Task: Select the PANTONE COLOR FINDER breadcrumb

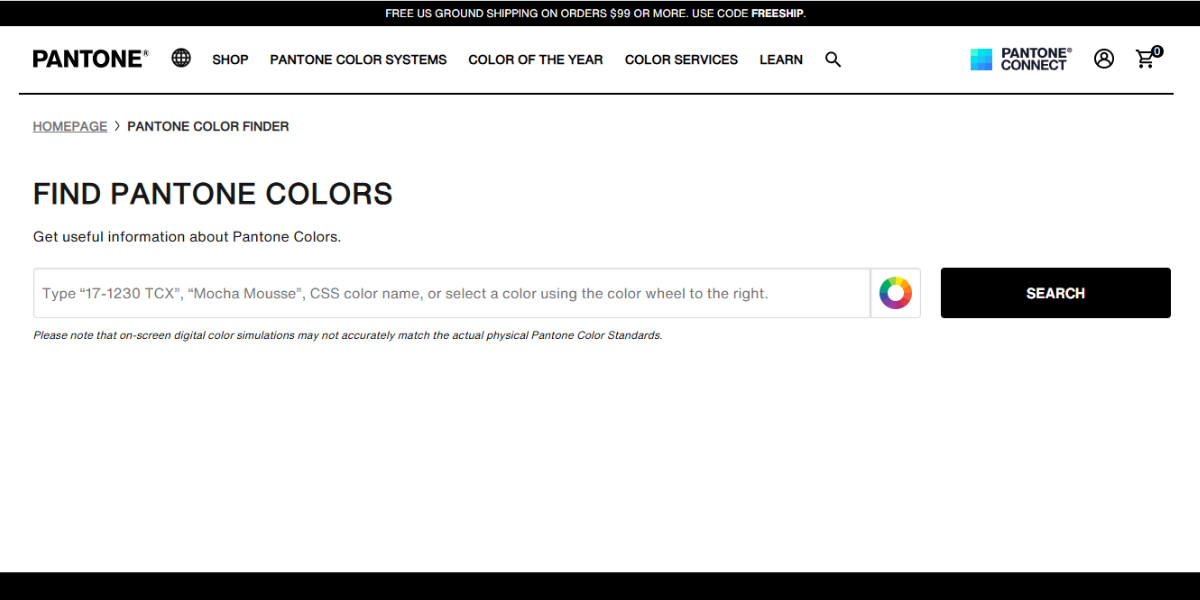Action: point(208,126)
